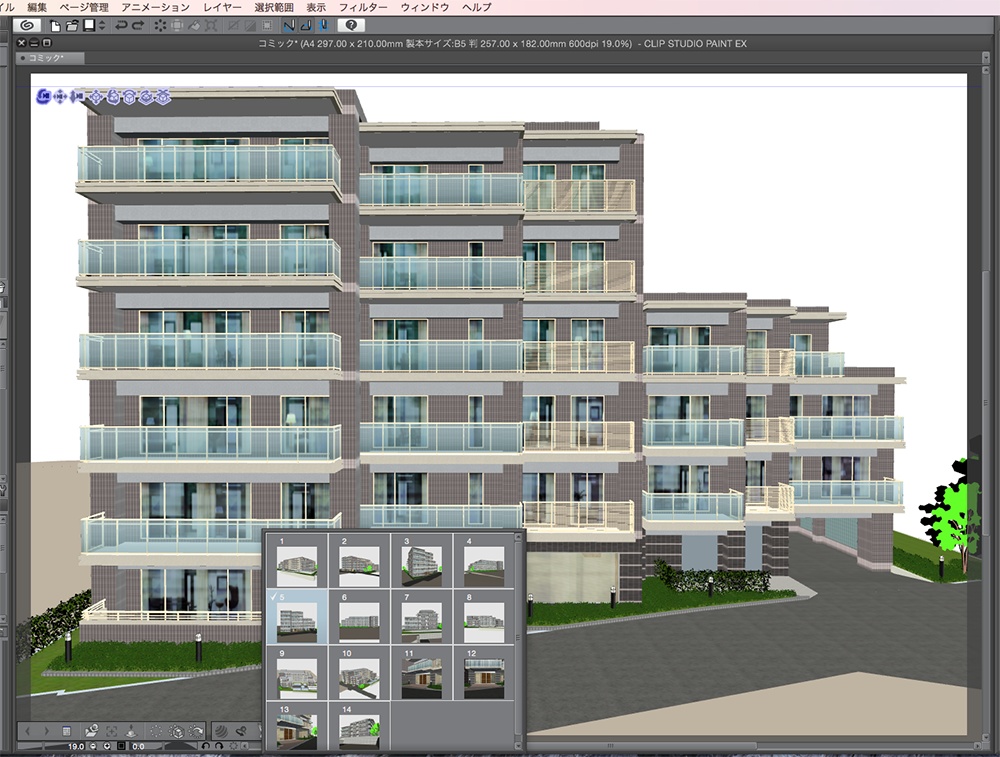
Task: Open the ヘルプ menu
Action: (x=476, y=7)
